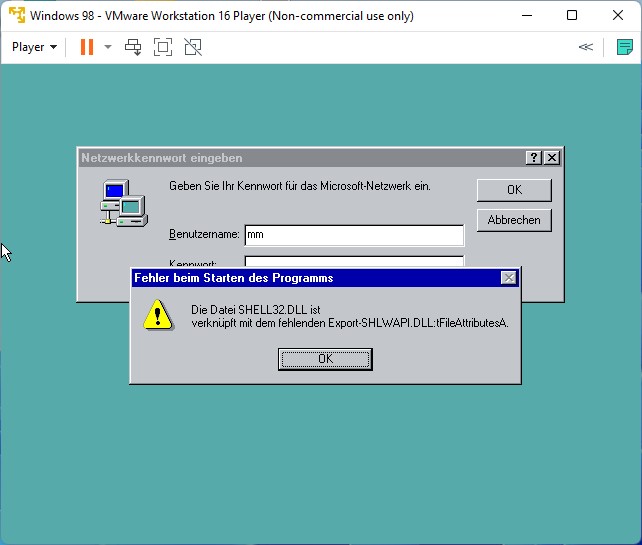642x545 pixels.
Task: Click the network computers icon
Action: (x=124, y=203)
